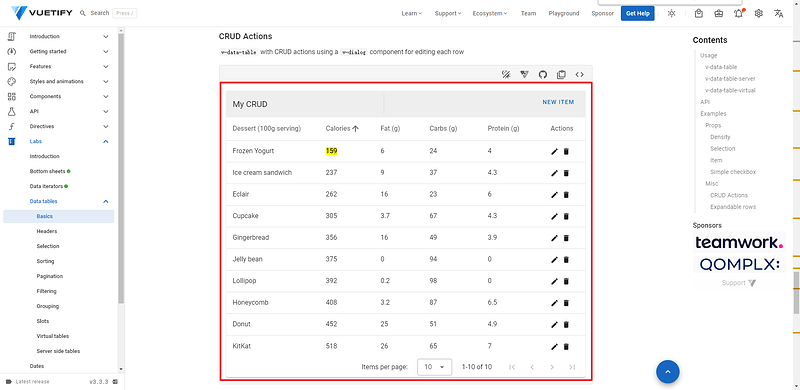The height and width of the screenshot is (390, 800).
Task: Click the NEW ITEM button
Action: click(558, 102)
